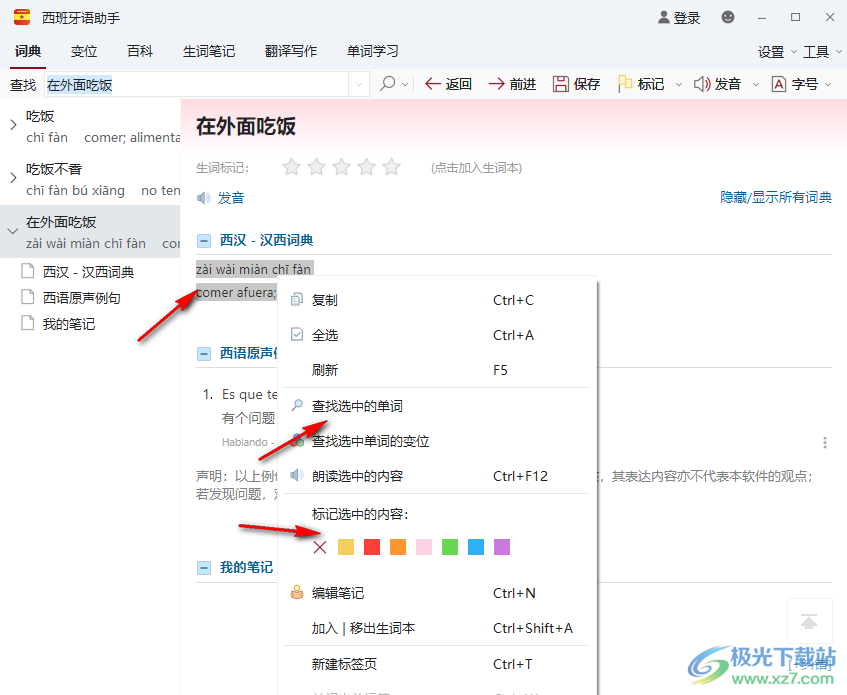
Task: Click the 登录 login button
Action: click(x=679, y=18)
